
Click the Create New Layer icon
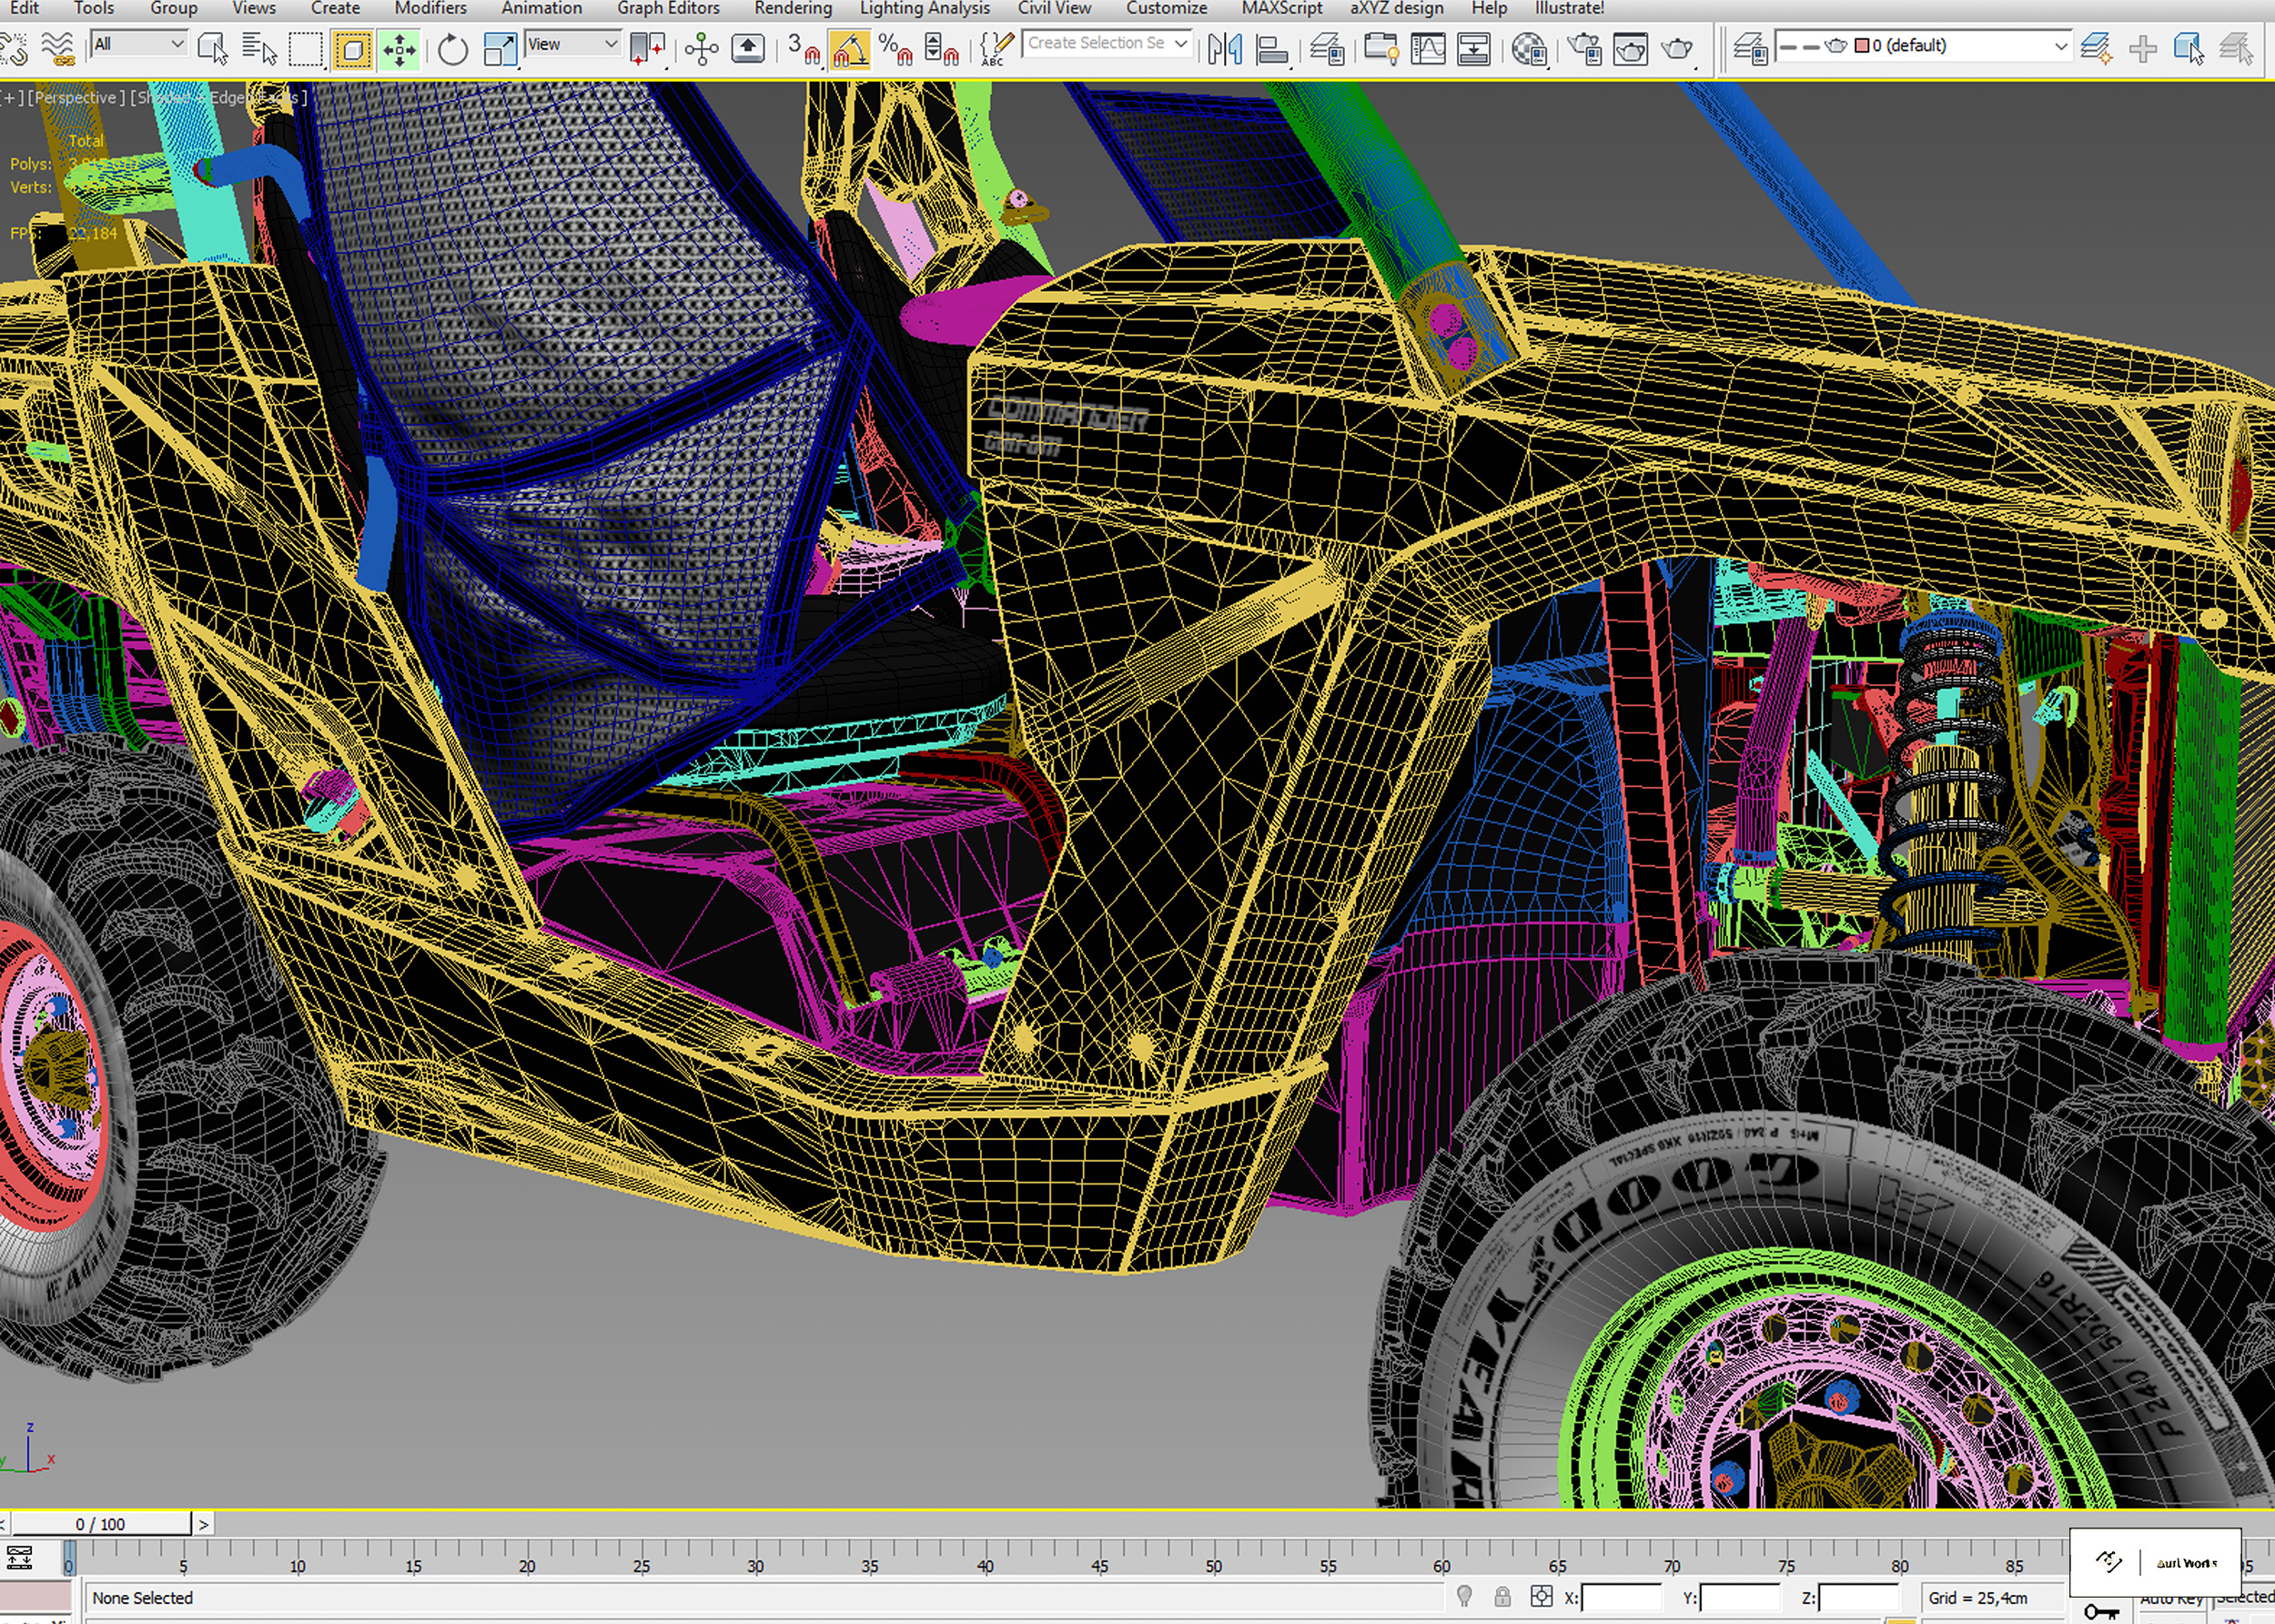[x=2096, y=48]
